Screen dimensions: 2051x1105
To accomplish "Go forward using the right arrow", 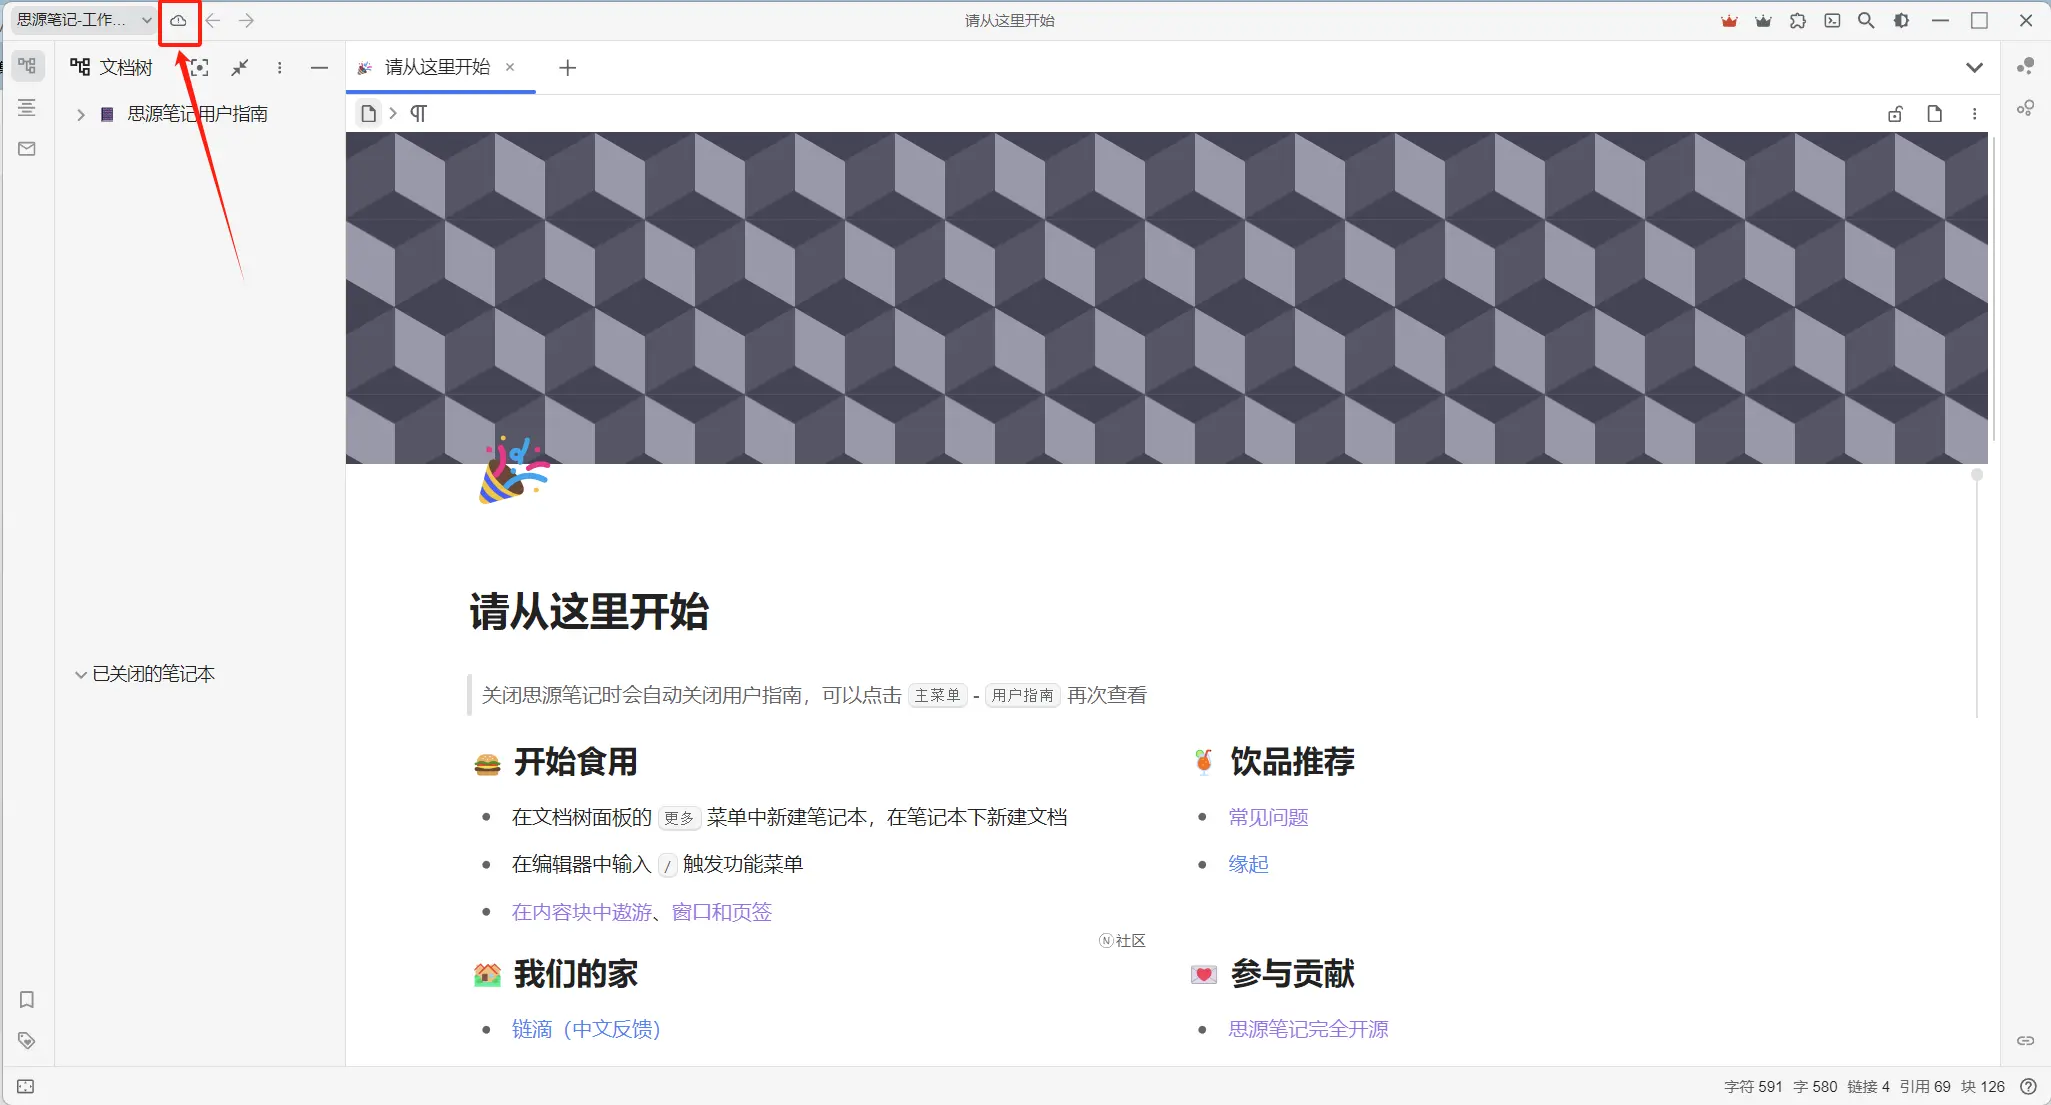I will [x=246, y=20].
